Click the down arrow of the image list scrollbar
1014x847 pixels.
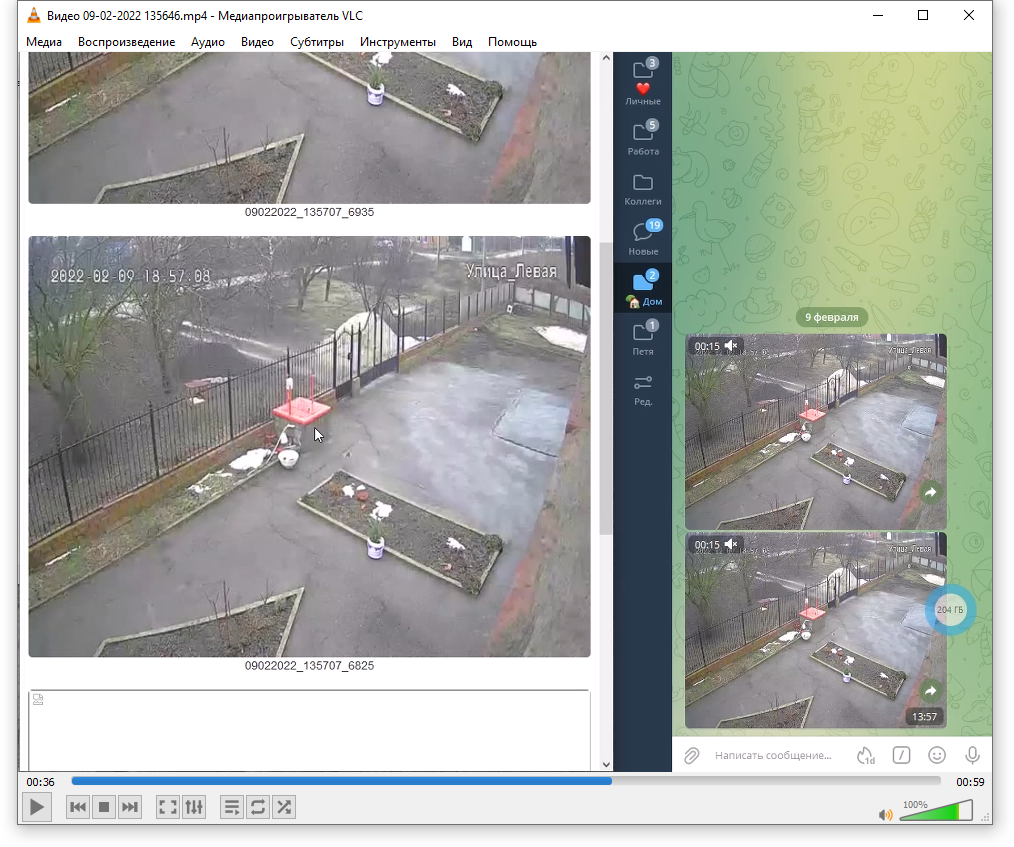click(606, 764)
